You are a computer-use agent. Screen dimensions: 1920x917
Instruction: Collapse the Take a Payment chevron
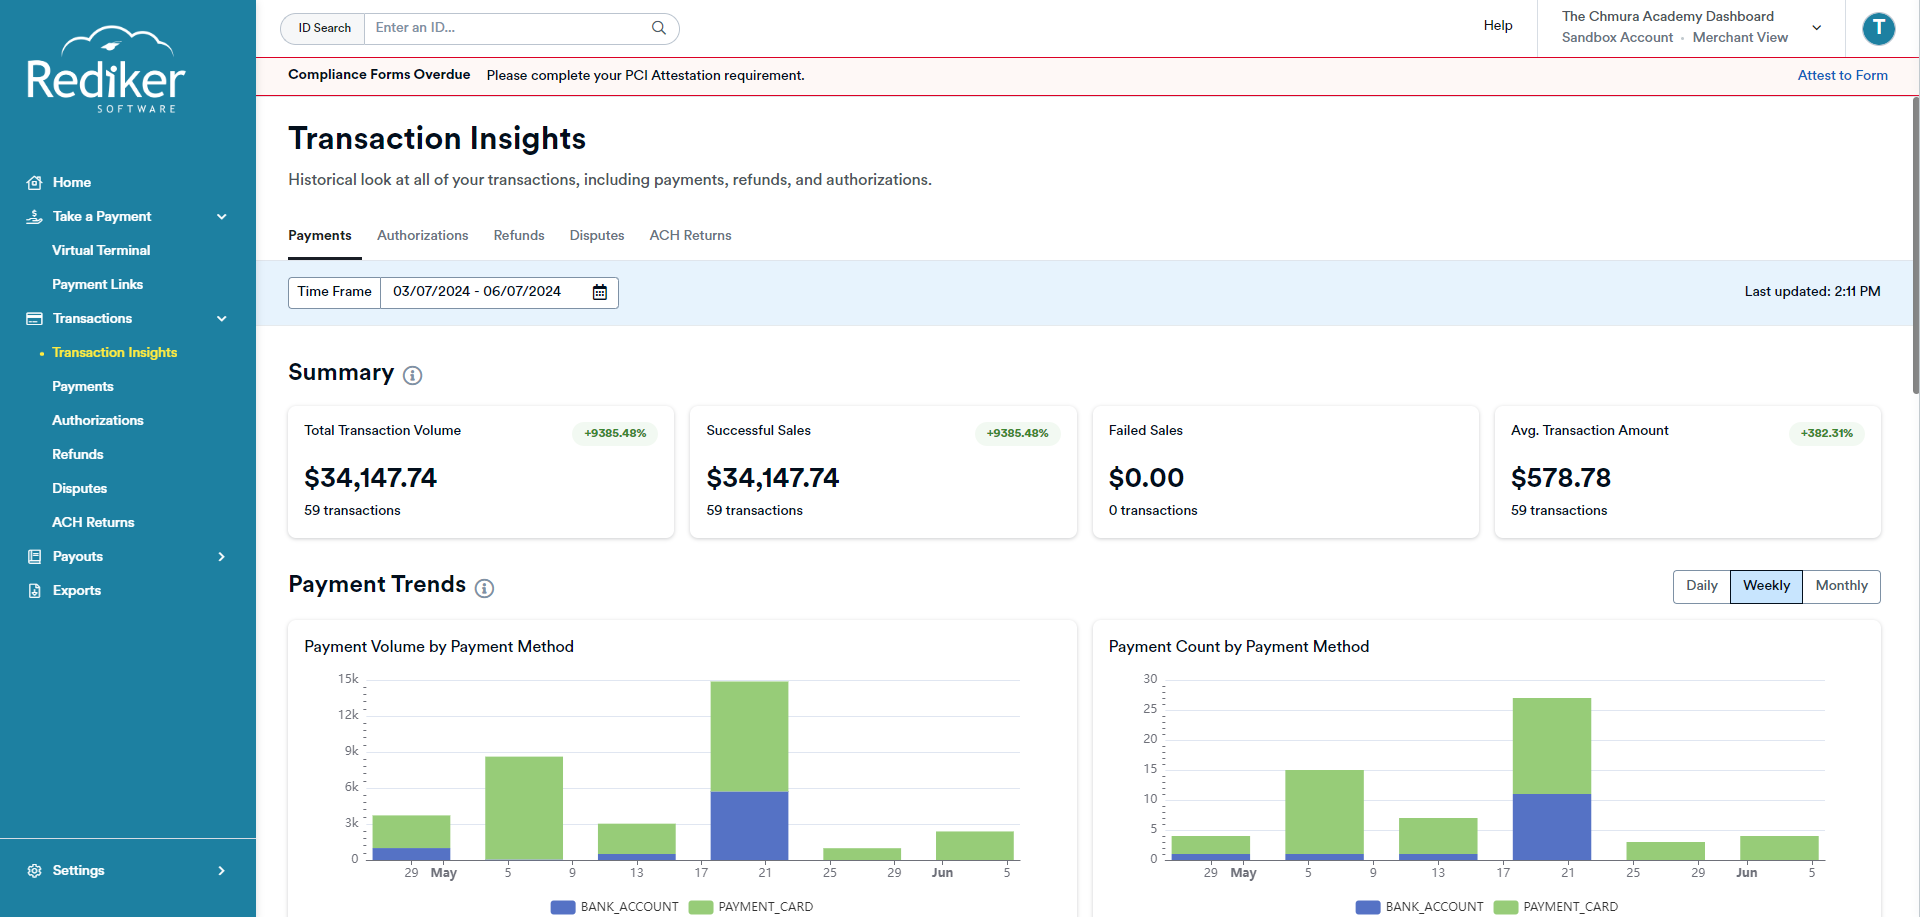[x=222, y=217]
